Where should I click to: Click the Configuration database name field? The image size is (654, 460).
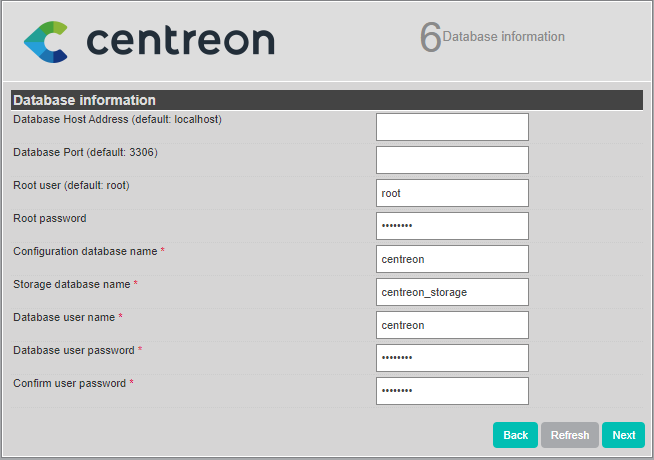coord(452,259)
